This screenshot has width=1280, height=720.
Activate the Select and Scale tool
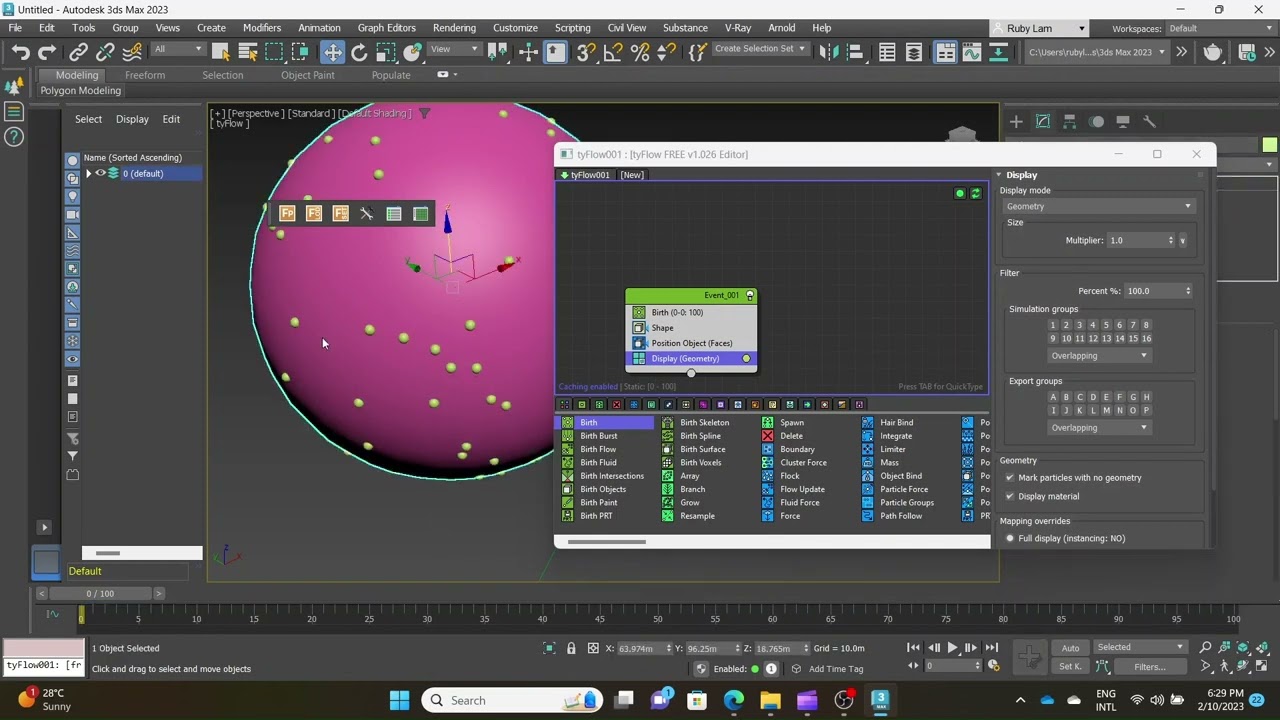[386, 53]
